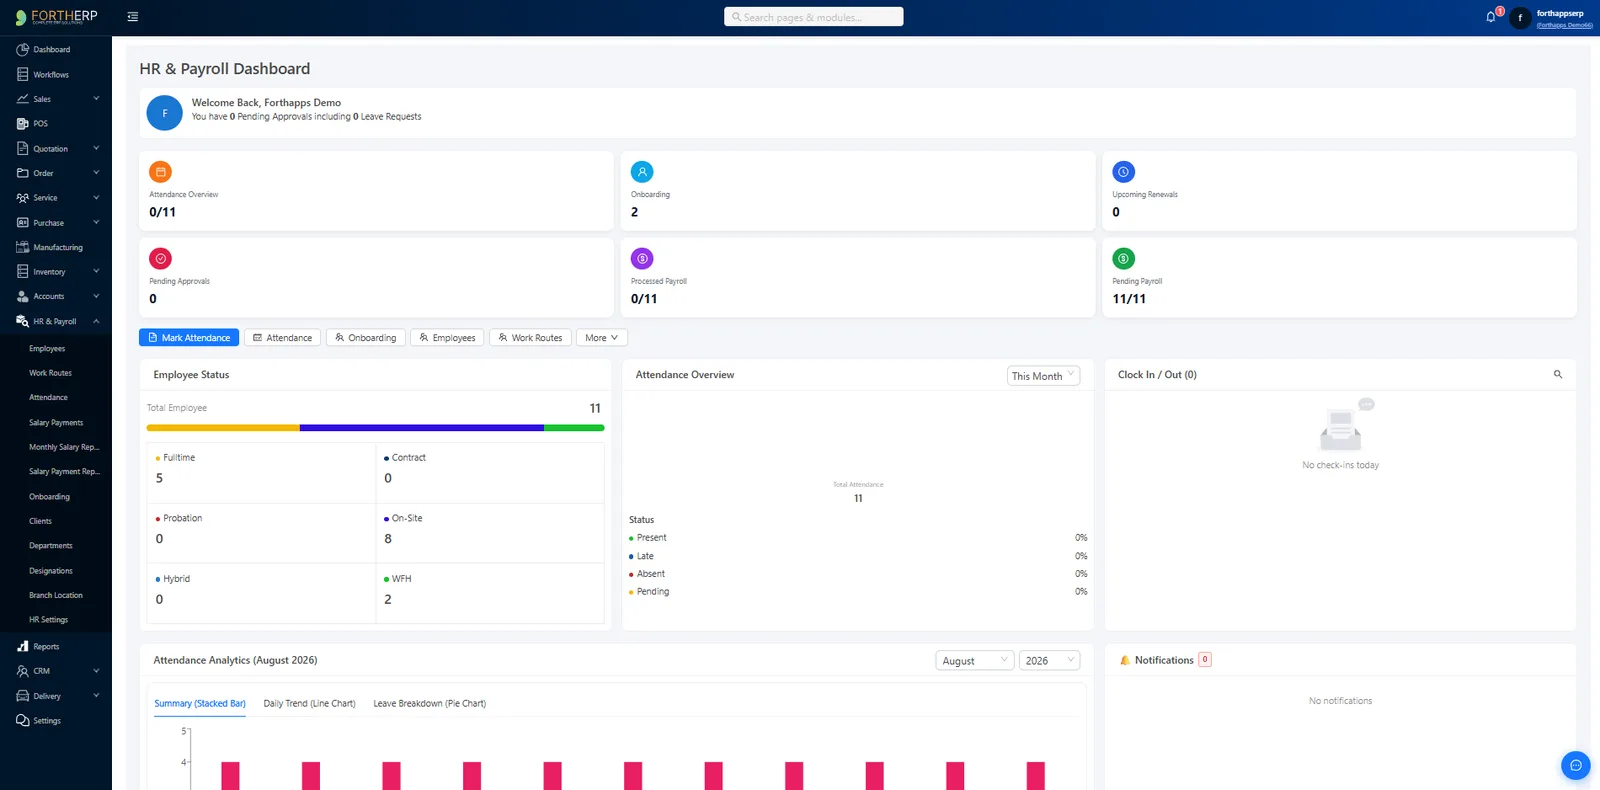
Task: Open the August month dropdown
Action: 975,661
